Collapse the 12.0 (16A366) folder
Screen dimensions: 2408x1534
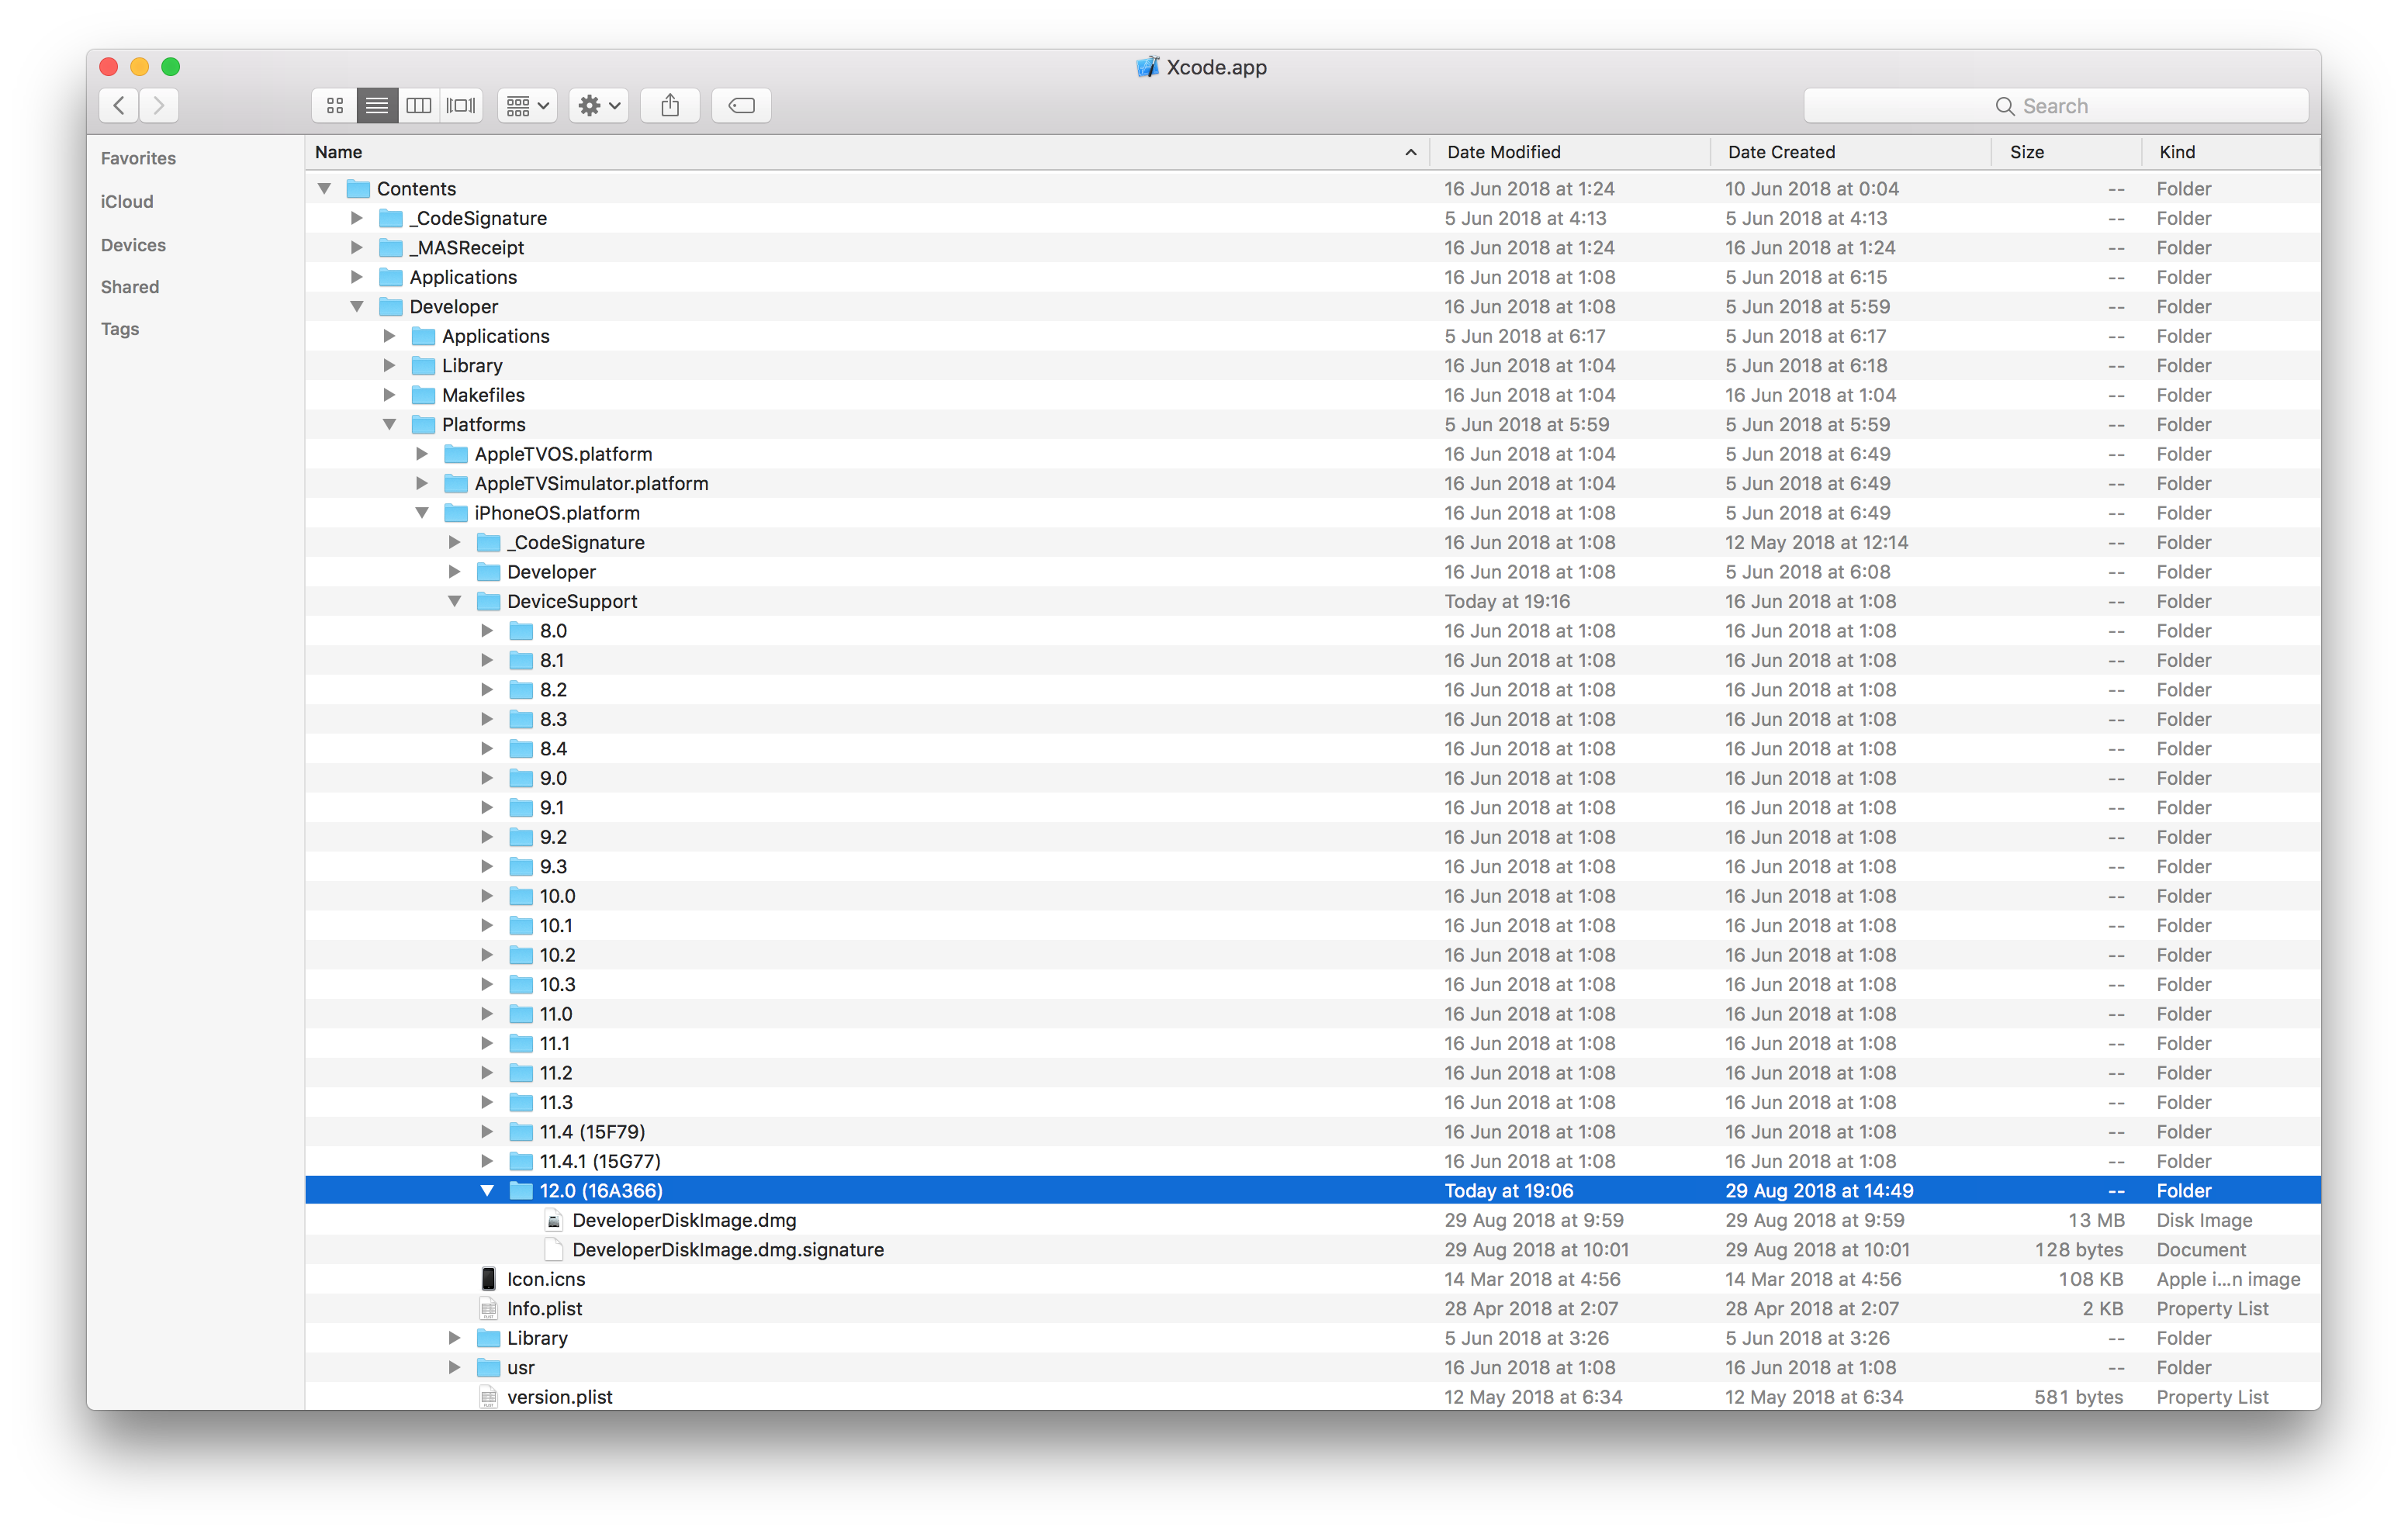[x=487, y=1190]
